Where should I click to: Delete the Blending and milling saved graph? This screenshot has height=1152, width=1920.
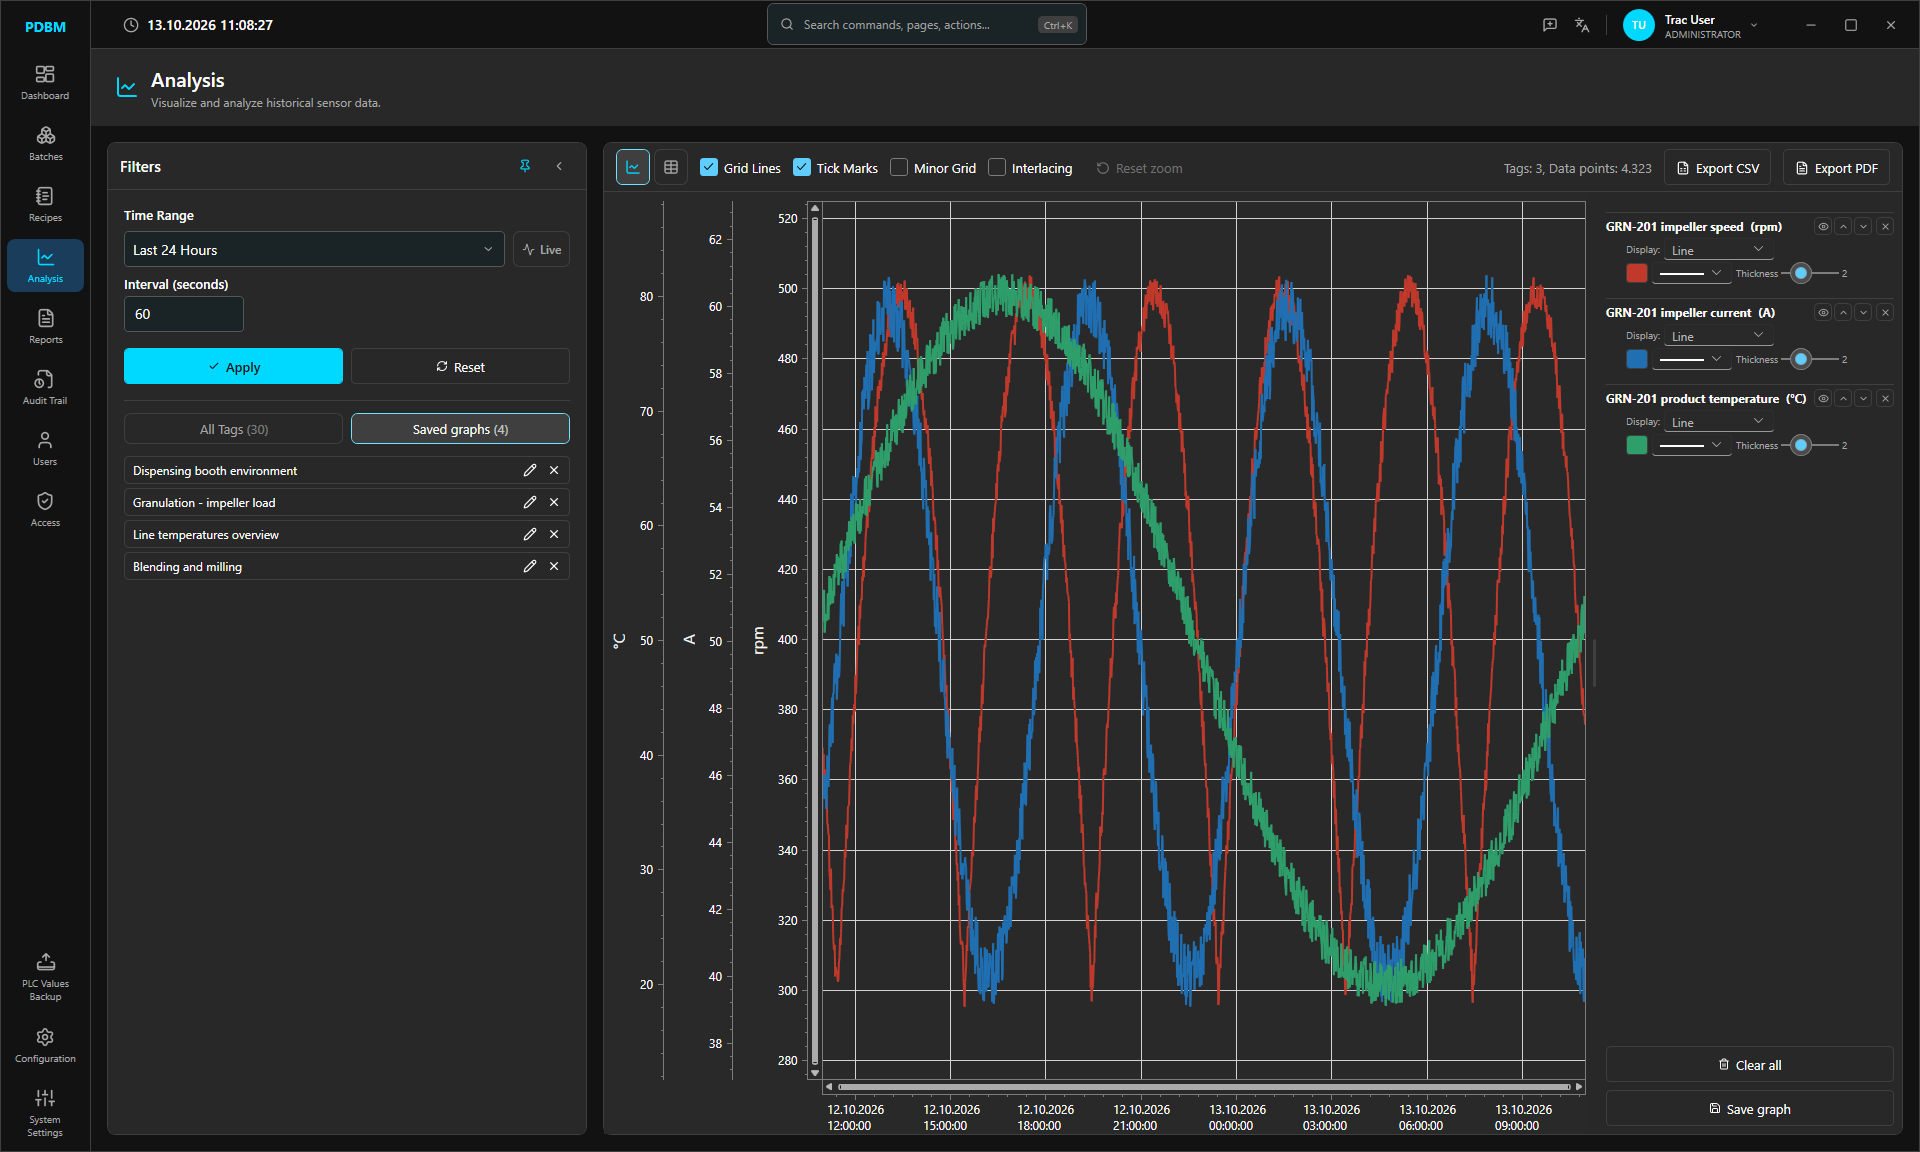point(554,566)
